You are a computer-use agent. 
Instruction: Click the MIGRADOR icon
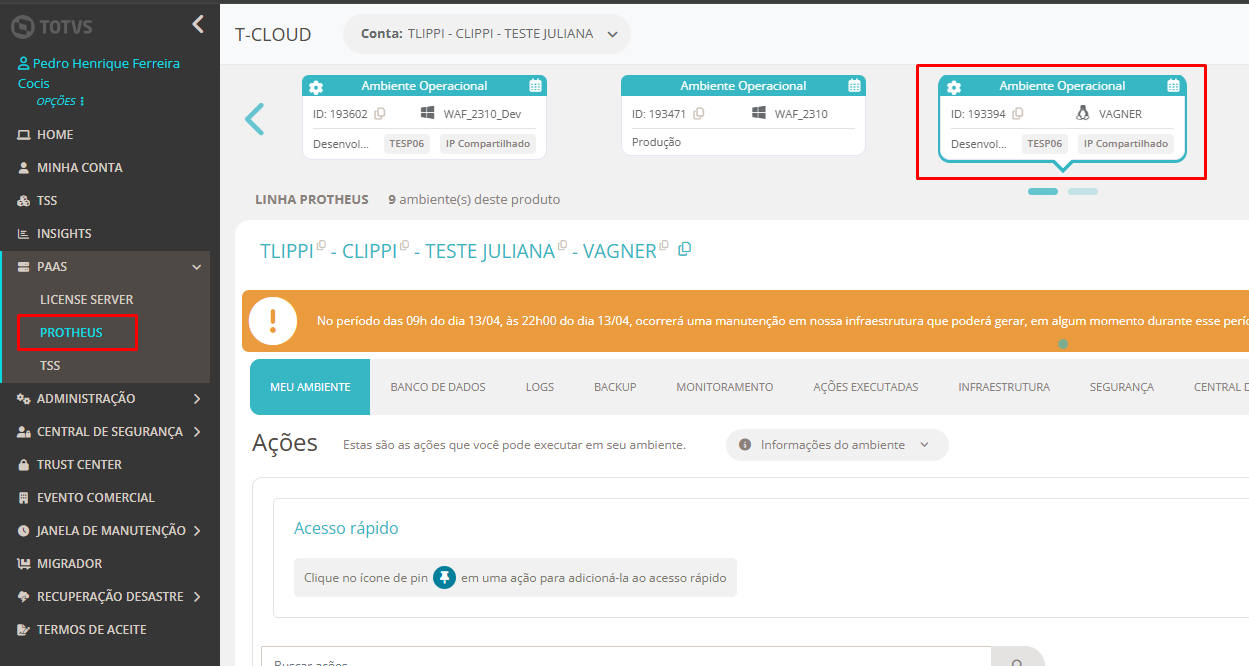(x=24, y=564)
